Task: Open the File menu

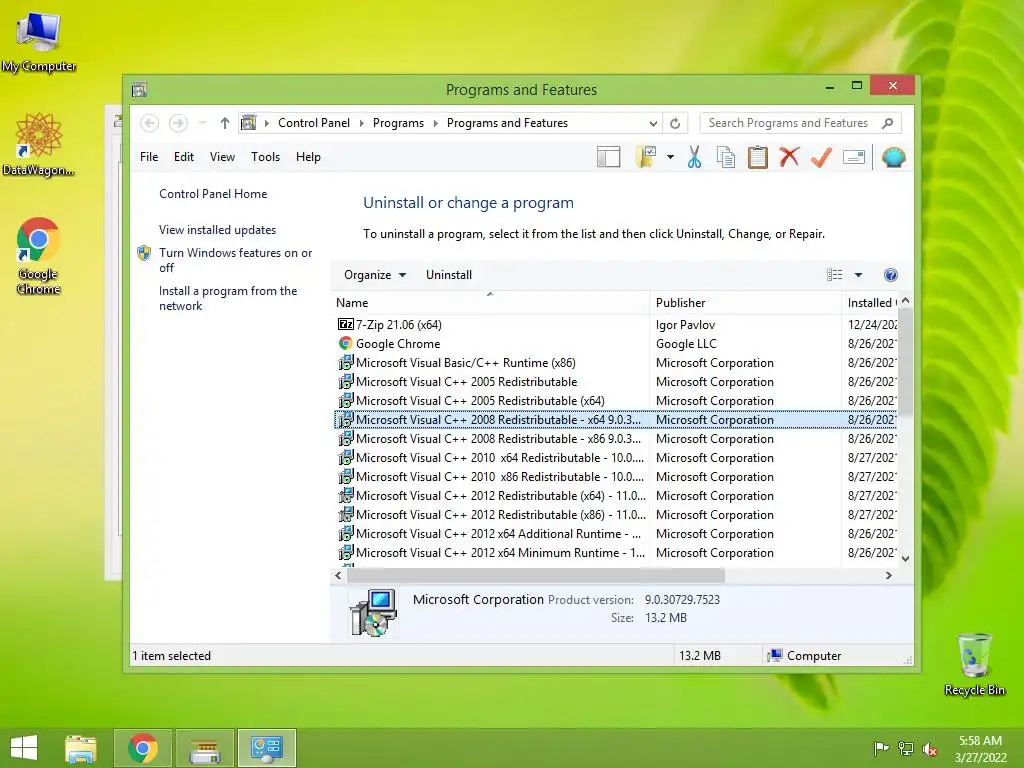Action: [x=149, y=157]
